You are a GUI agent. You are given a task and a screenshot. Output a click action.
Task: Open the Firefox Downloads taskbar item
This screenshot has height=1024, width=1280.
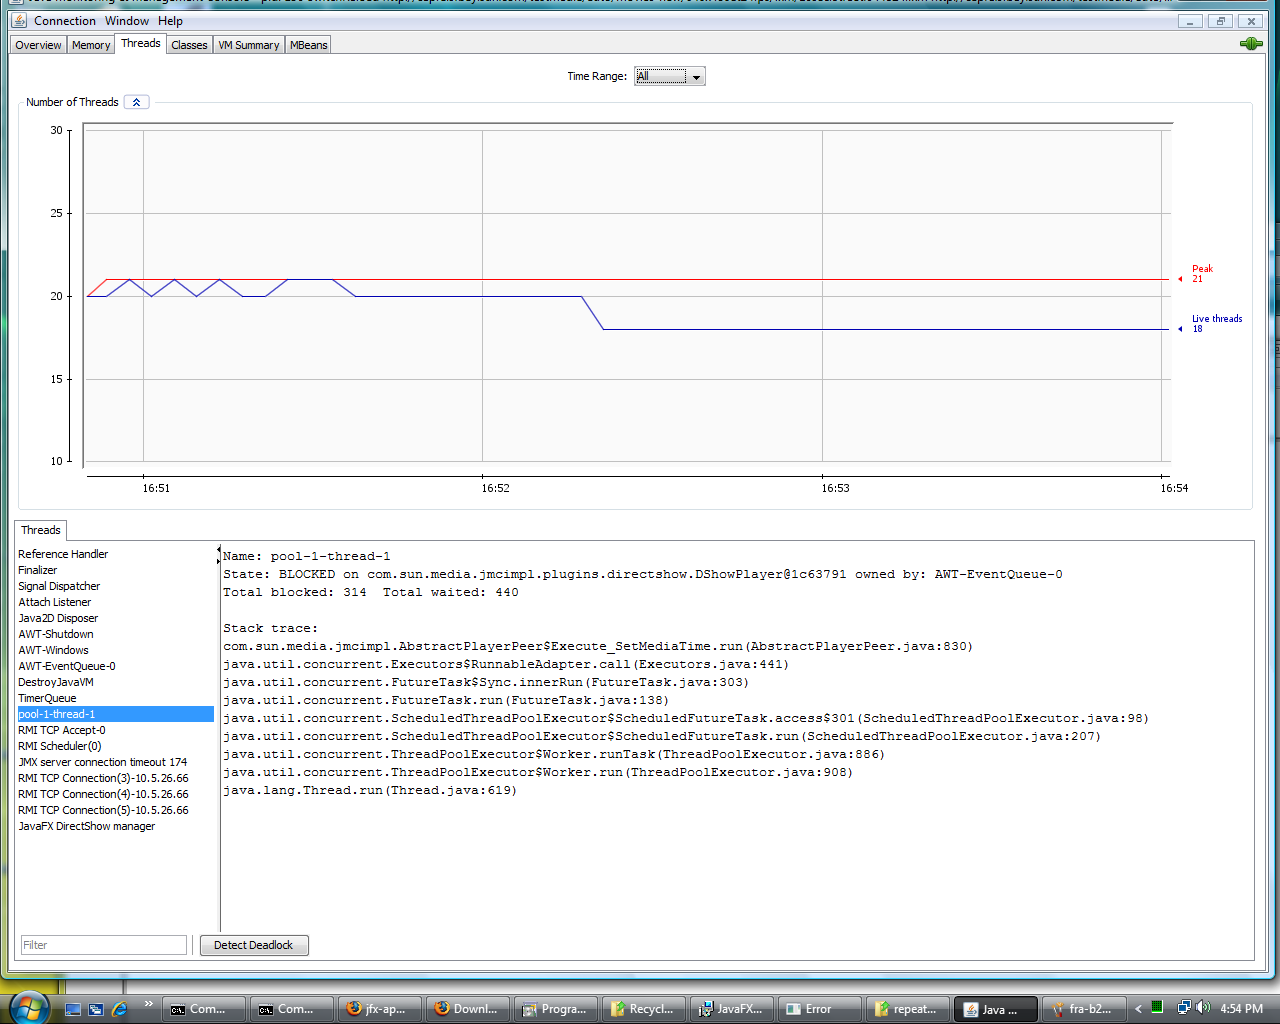(468, 1009)
